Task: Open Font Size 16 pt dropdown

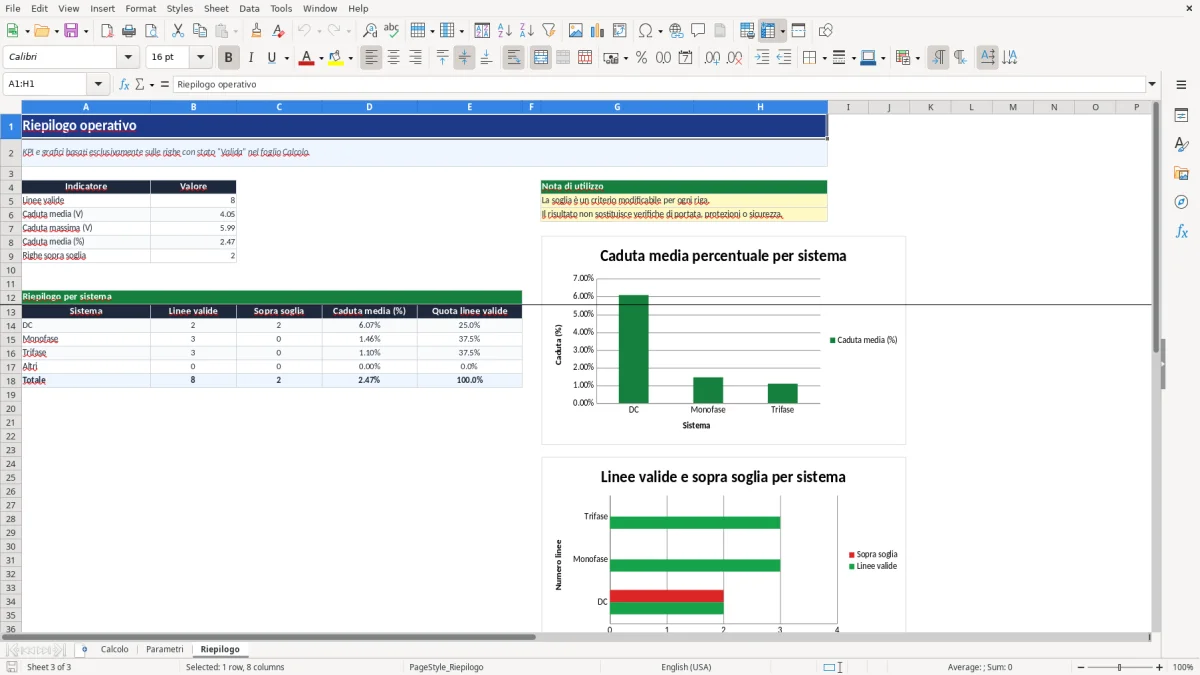Action: point(200,58)
